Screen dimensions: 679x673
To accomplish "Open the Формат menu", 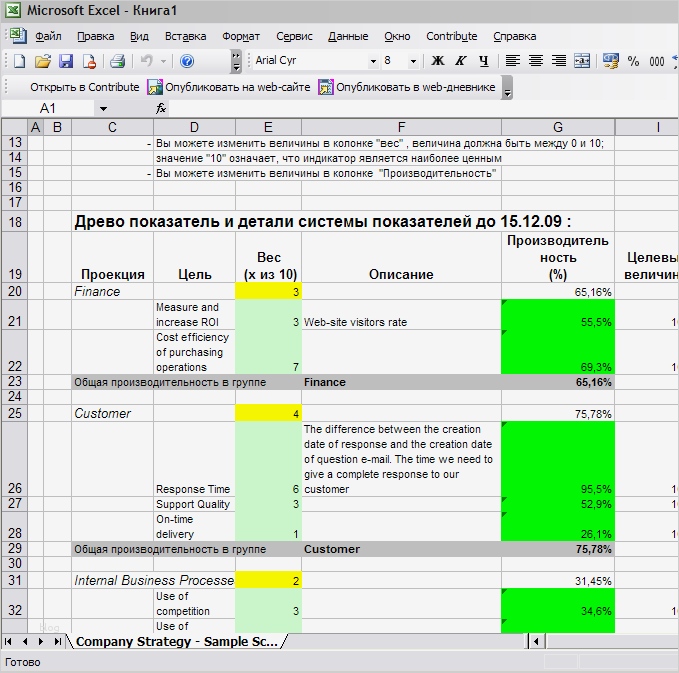I will (x=240, y=36).
